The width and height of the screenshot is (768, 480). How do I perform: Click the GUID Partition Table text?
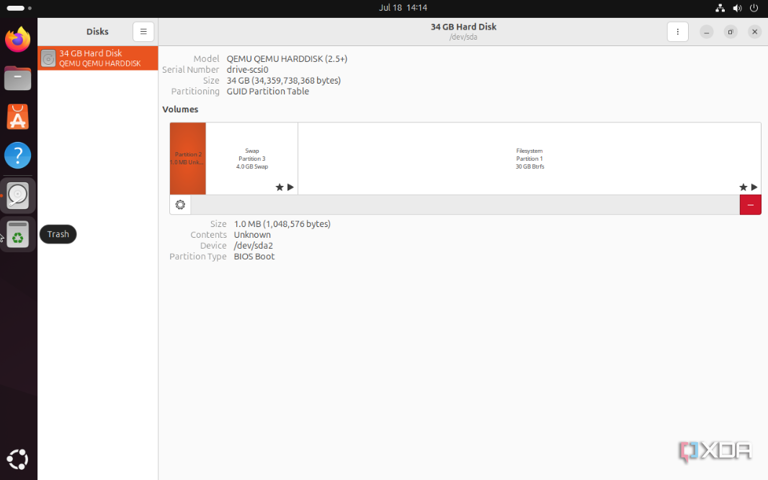(x=267, y=91)
